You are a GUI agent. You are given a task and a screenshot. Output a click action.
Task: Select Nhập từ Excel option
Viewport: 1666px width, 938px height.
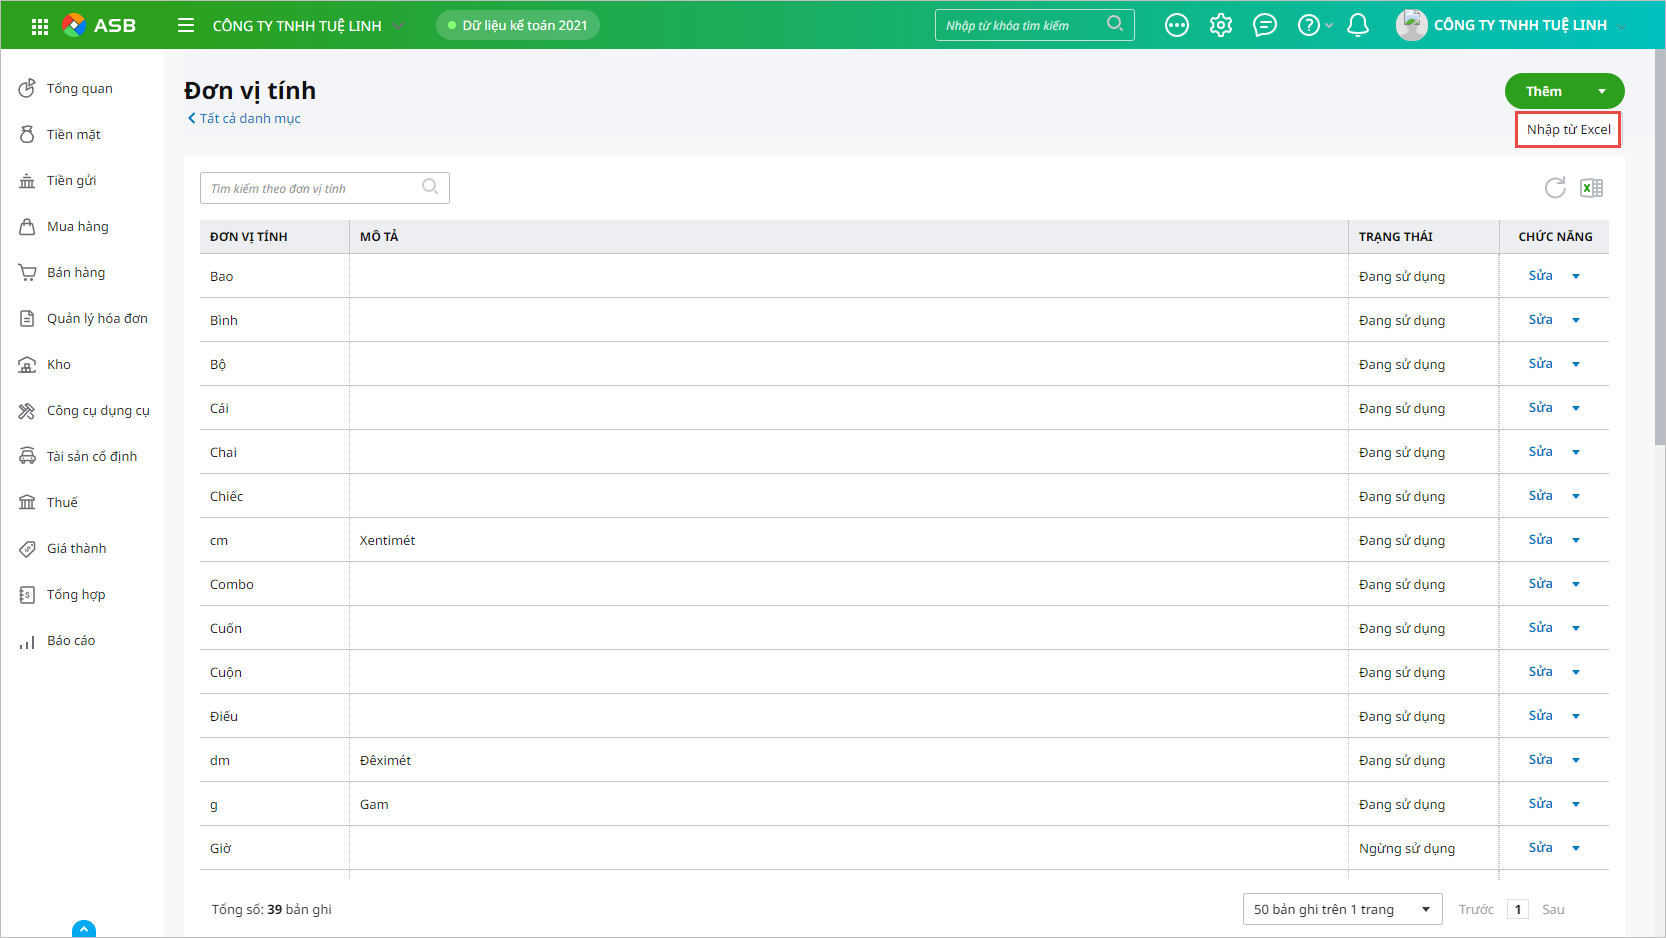coord(1568,130)
